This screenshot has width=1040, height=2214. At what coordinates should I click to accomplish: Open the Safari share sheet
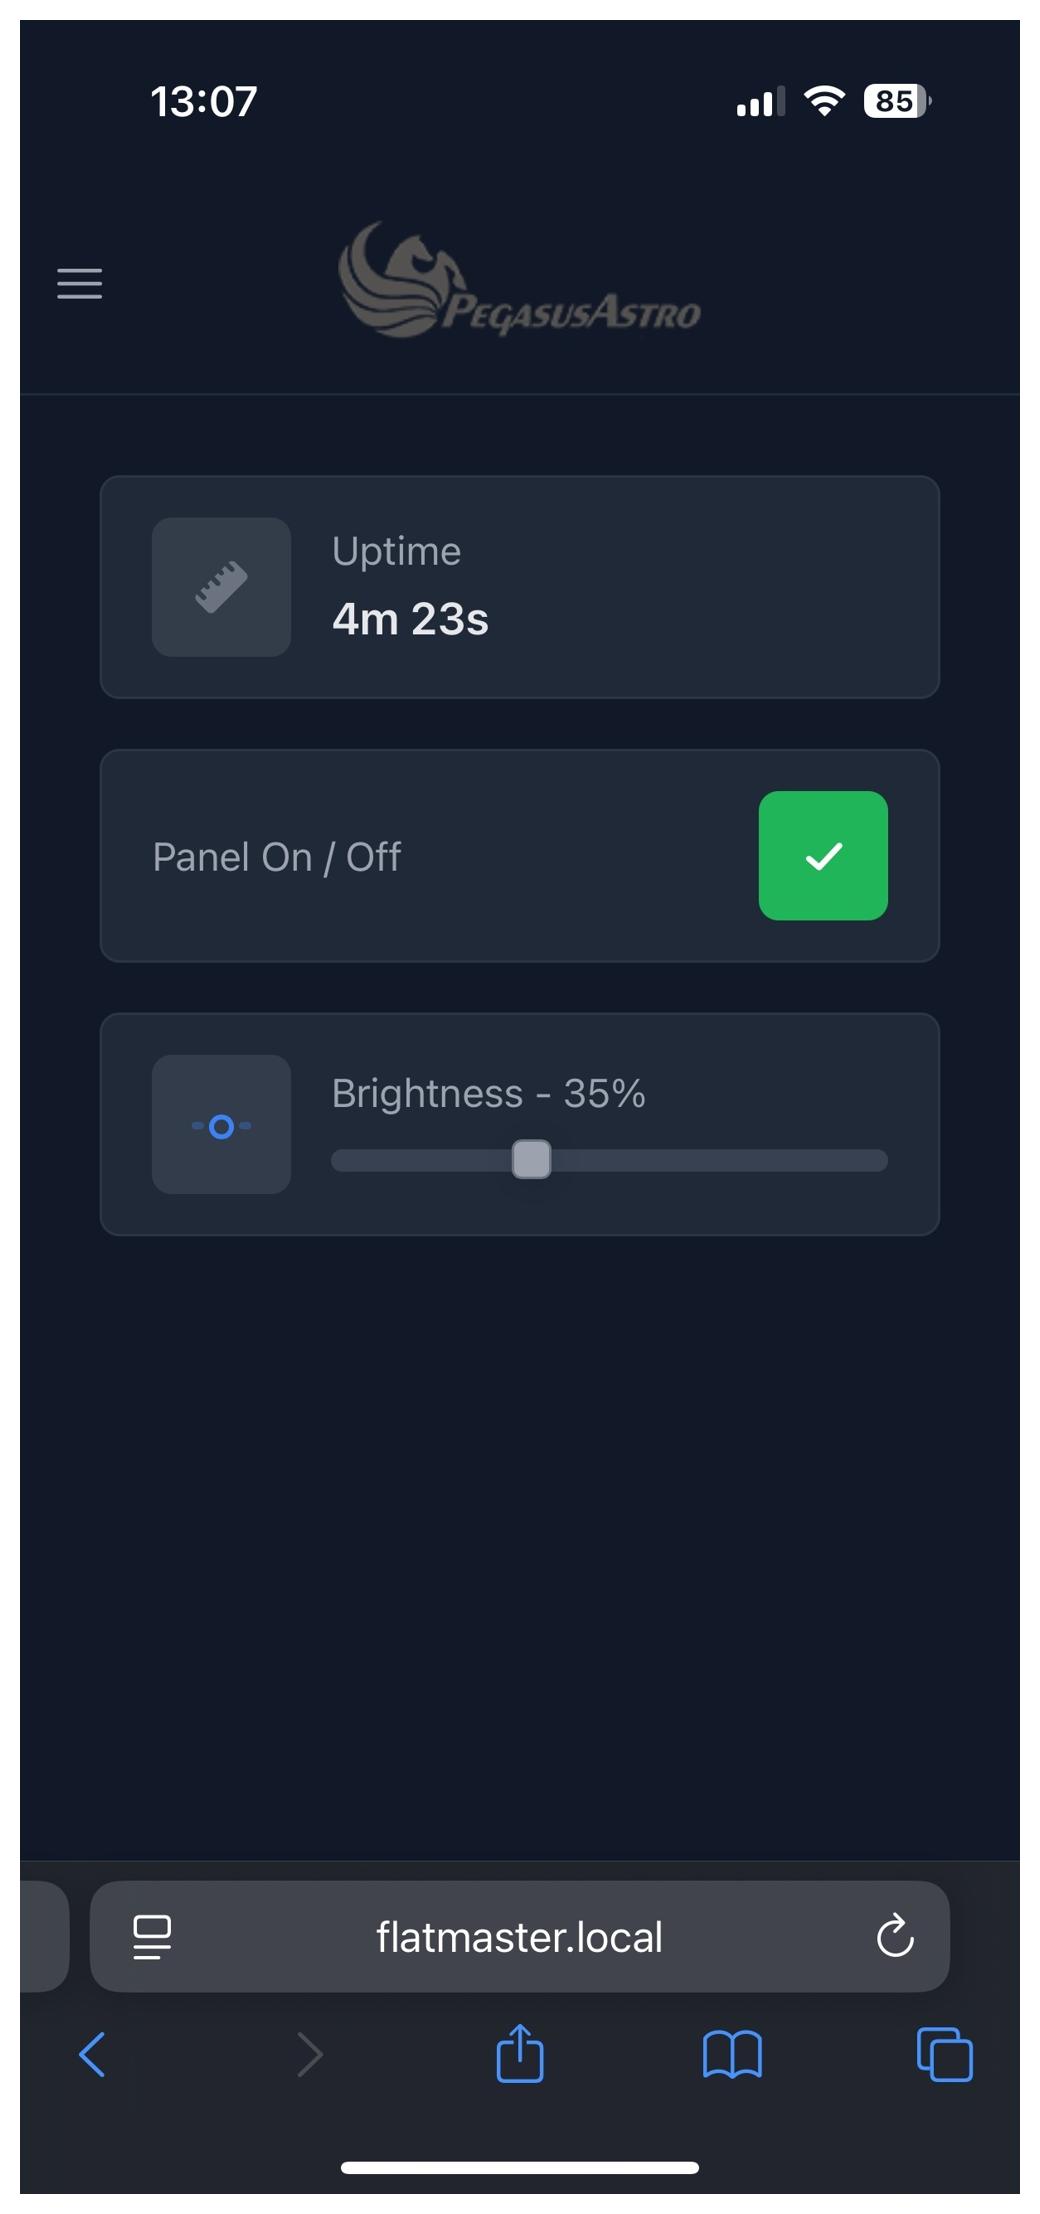(x=520, y=2053)
